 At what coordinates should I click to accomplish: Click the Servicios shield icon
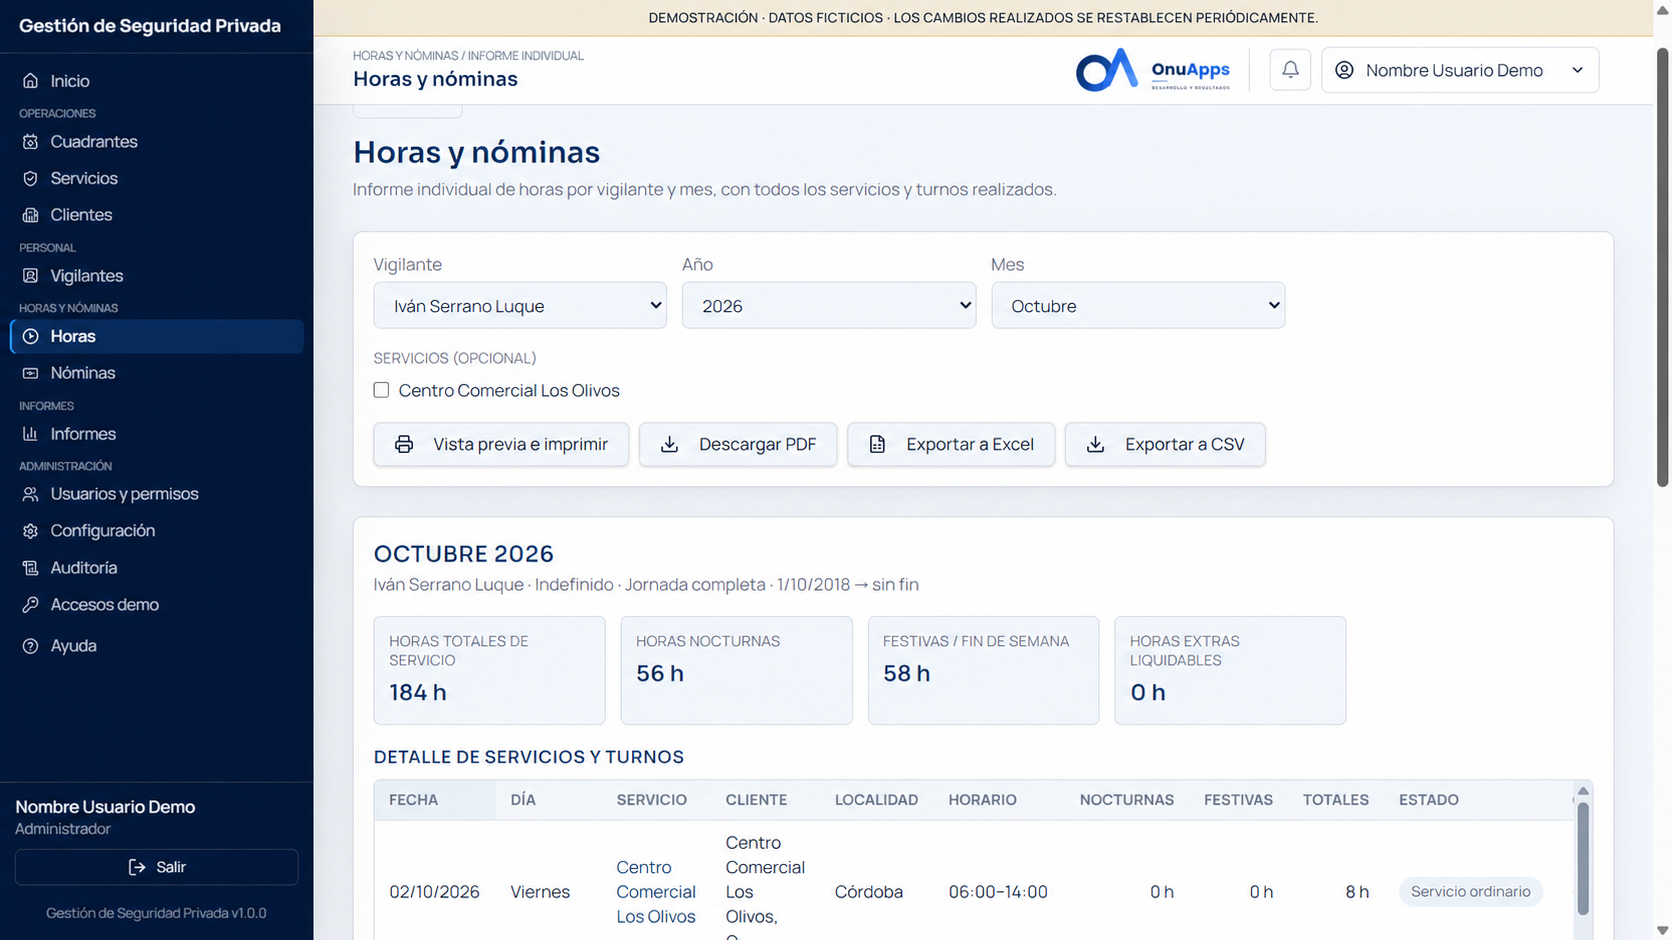31,178
